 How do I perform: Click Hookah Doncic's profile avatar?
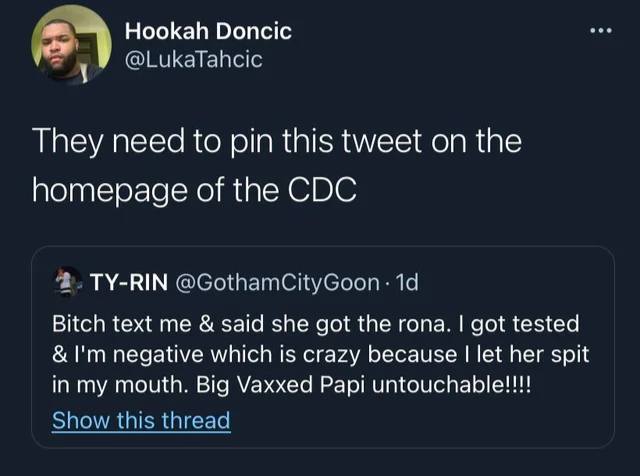click(71, 45)
